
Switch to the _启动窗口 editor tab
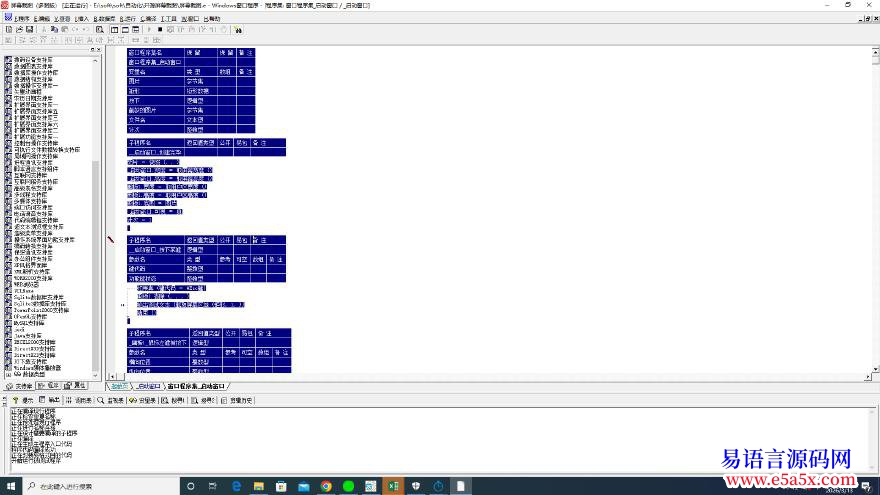point(148,385)
